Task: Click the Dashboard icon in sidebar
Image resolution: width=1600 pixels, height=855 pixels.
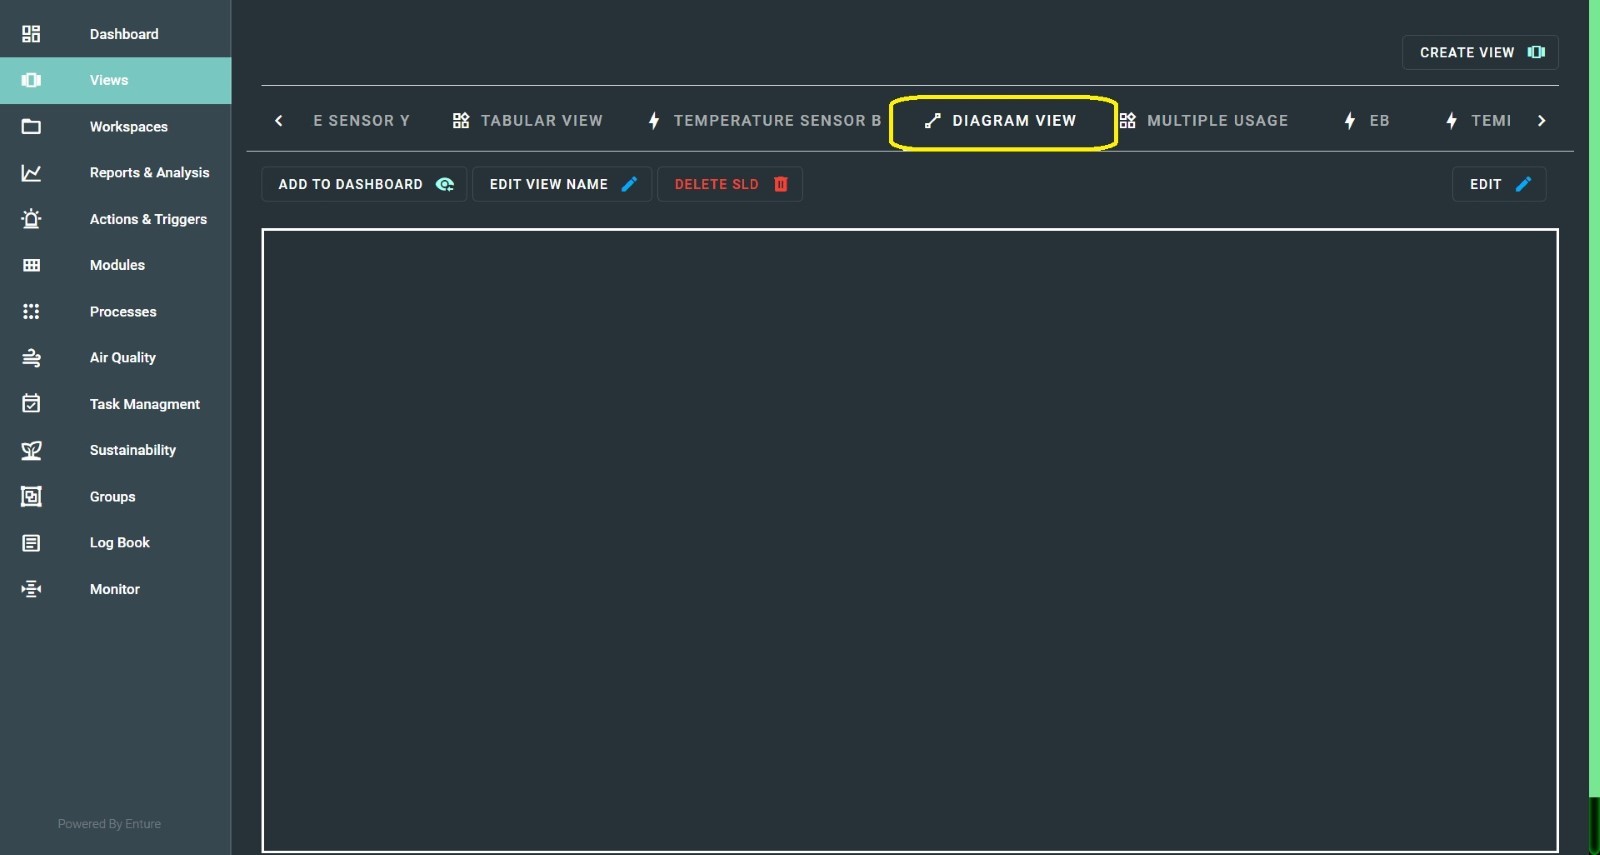Action: [31, 34]
